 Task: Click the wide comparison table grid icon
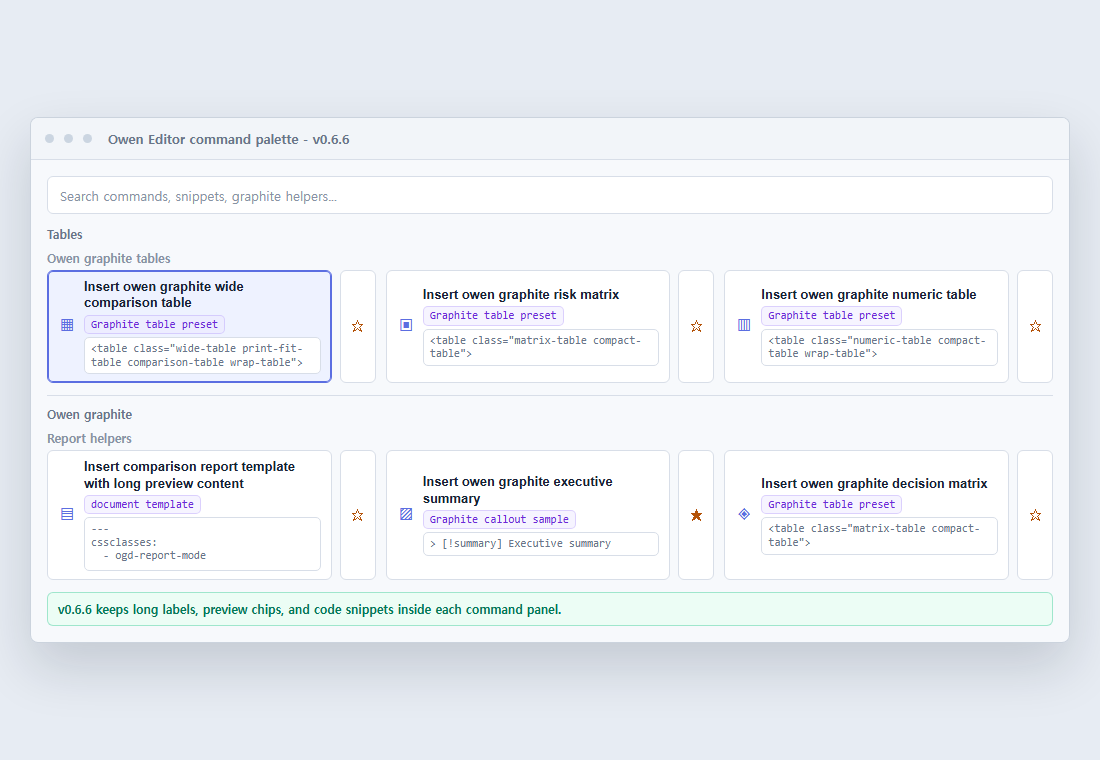(67, 325)
